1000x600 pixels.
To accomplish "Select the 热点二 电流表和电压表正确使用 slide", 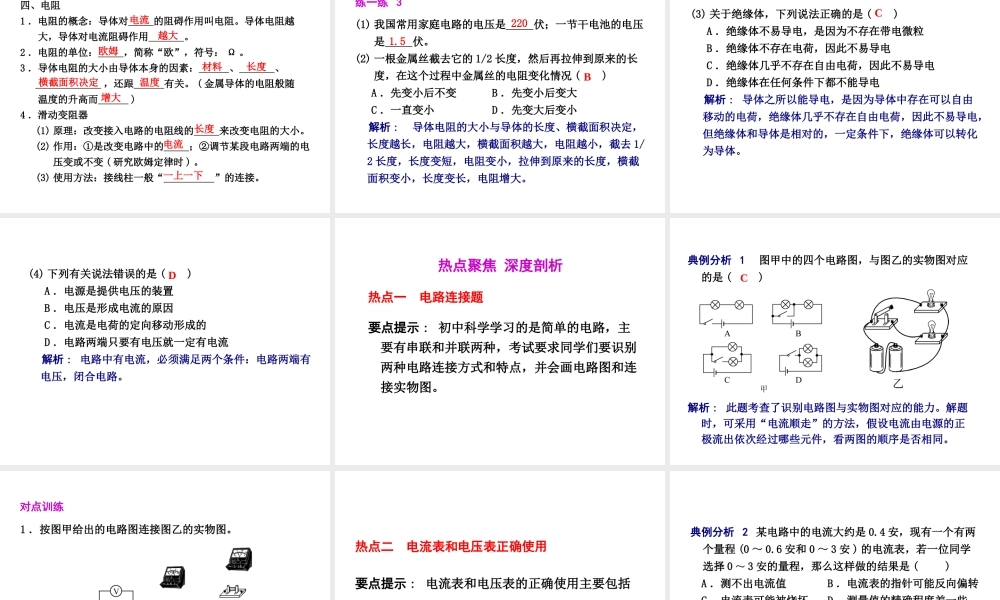I will coord(500,536).
